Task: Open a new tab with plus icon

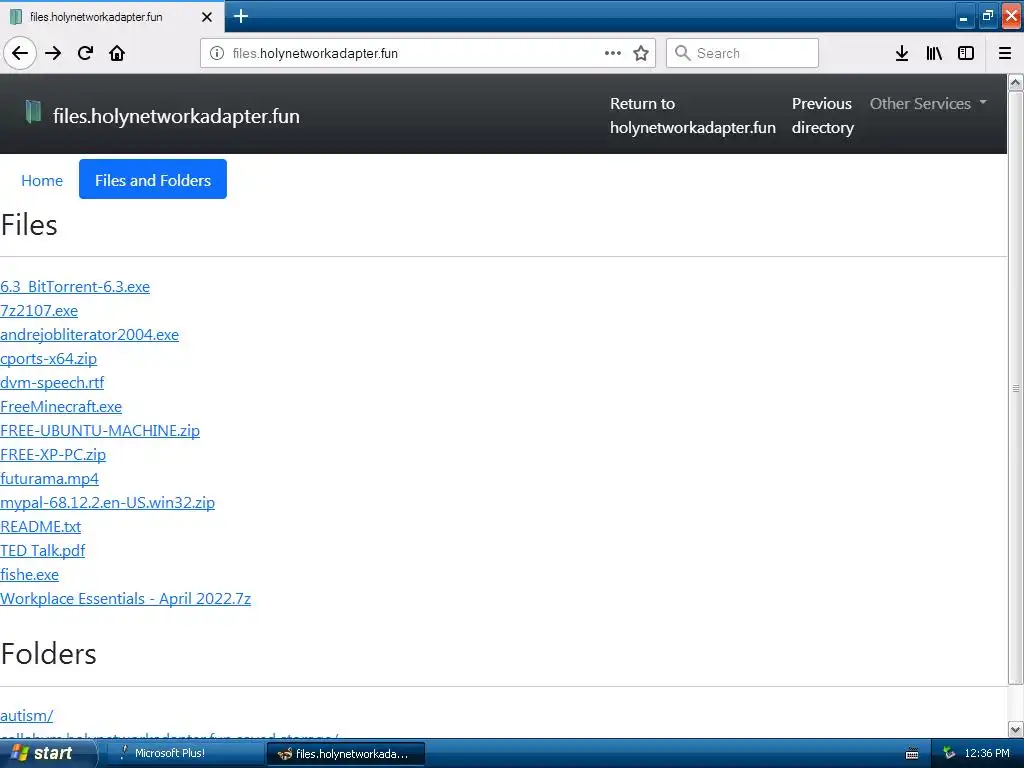Action: [241, 16]
